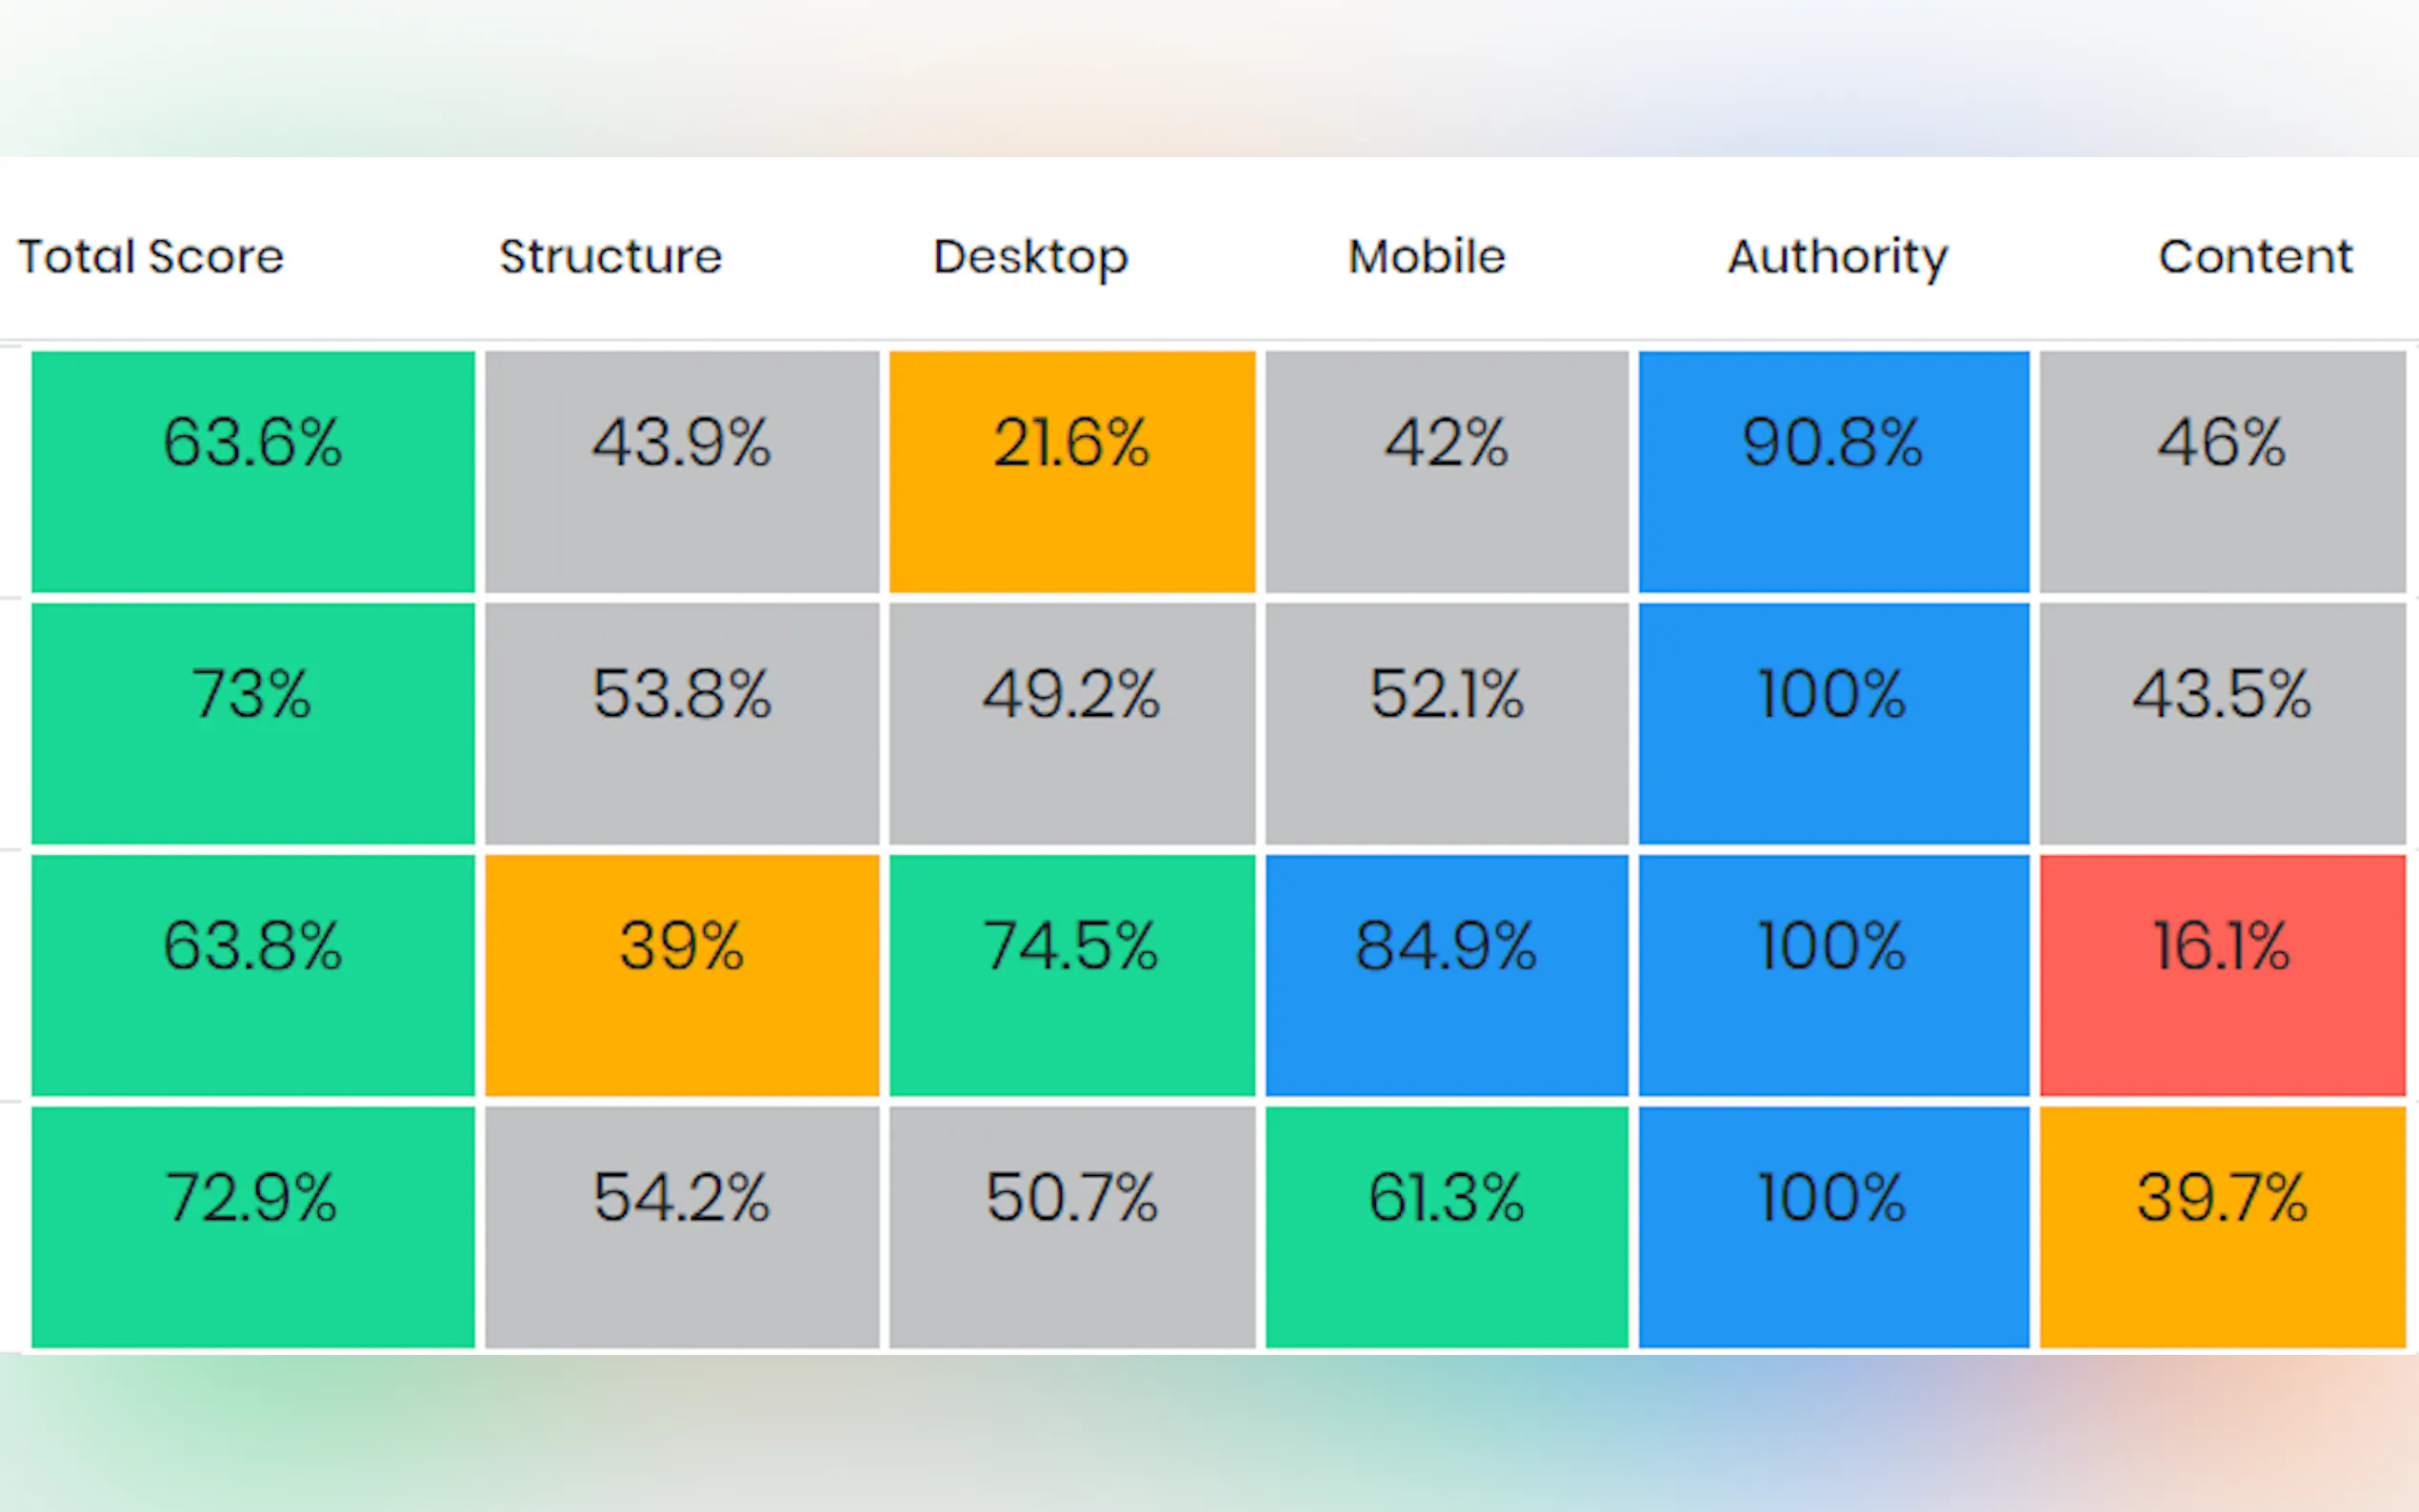Click the orange 21.6% Desktop cell
Image resolution: width=2419 pixels, height=1512 pixels.
click(1072, 471)
